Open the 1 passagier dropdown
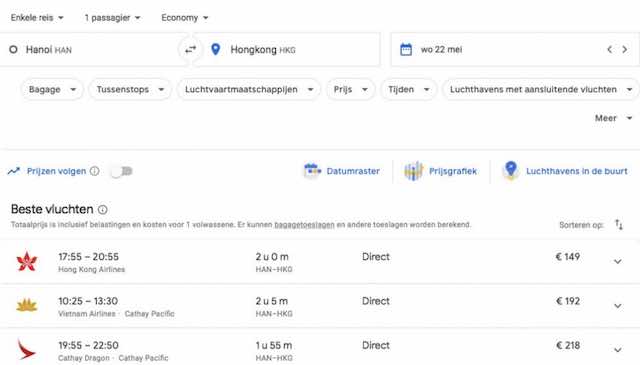This screenshot has height=365, width=640. pos(112,18)
